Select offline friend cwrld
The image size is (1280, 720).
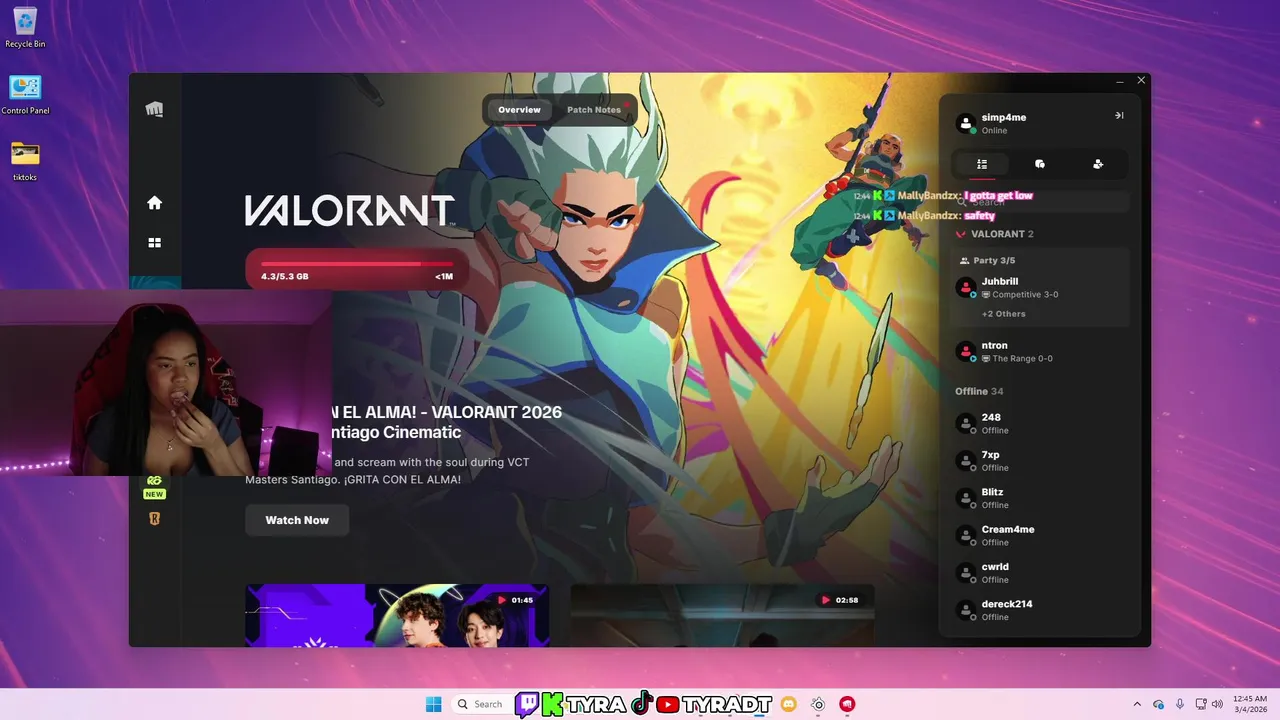(1040, 573)
